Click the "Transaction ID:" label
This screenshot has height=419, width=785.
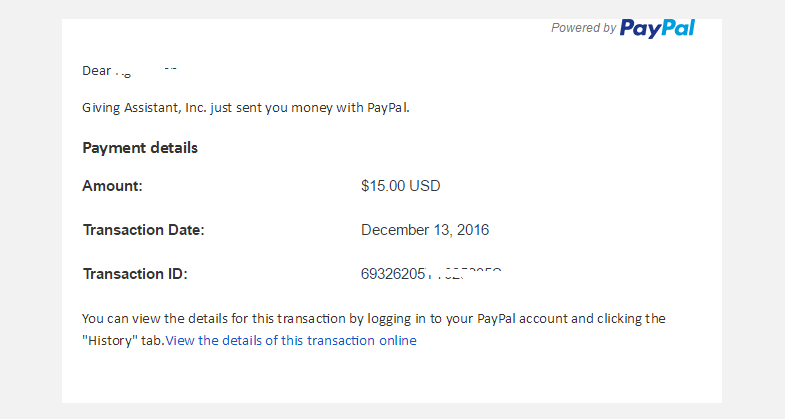(135, 274)
